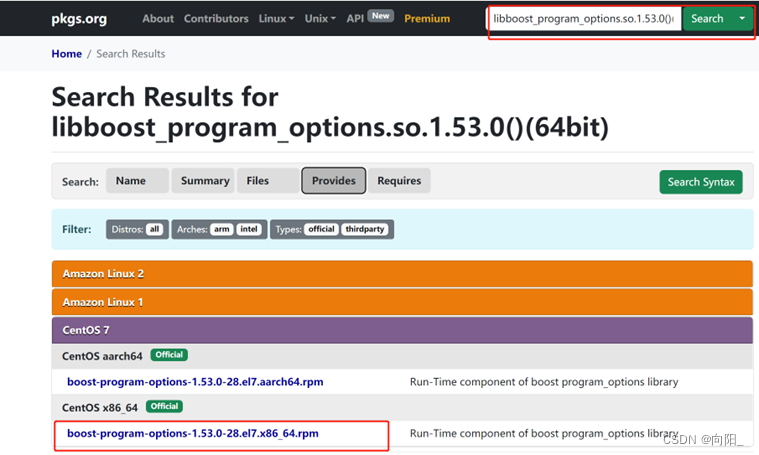Open boost-program-options x86_64 rpm link
Image resolution: width=759 pixels, height=455 pixels.
[x=193, y=433]
